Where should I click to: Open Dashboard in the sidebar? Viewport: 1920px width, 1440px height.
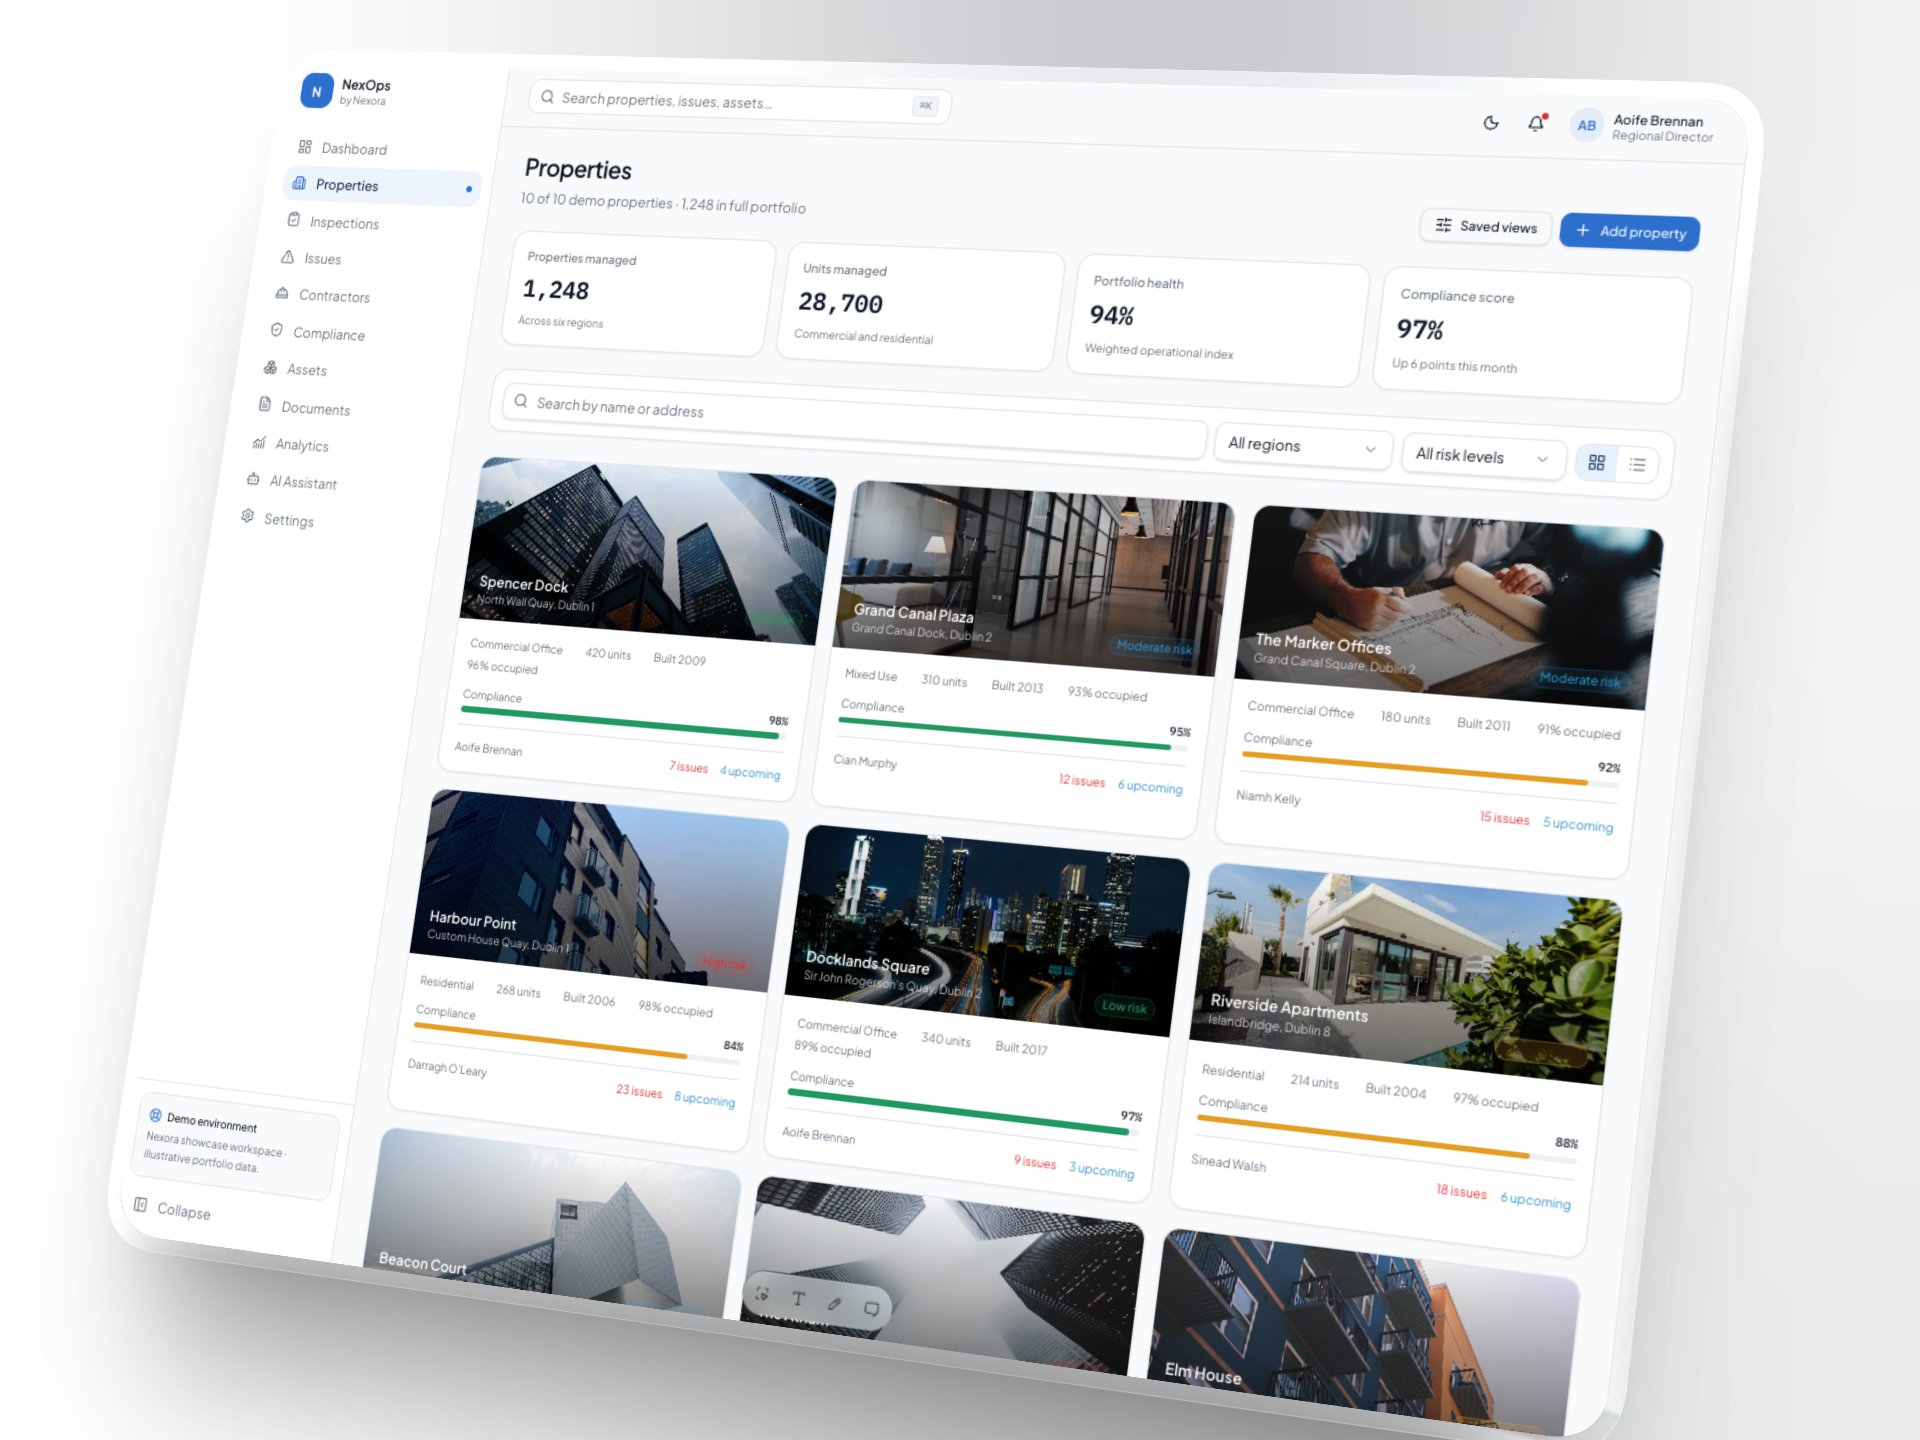(343, 148)
